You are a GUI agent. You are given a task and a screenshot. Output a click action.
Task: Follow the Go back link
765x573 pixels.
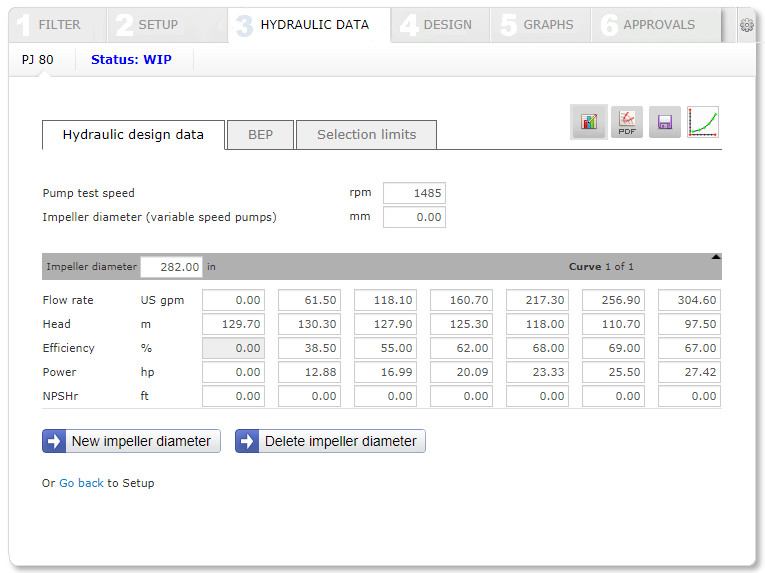[x=81, y=483]
